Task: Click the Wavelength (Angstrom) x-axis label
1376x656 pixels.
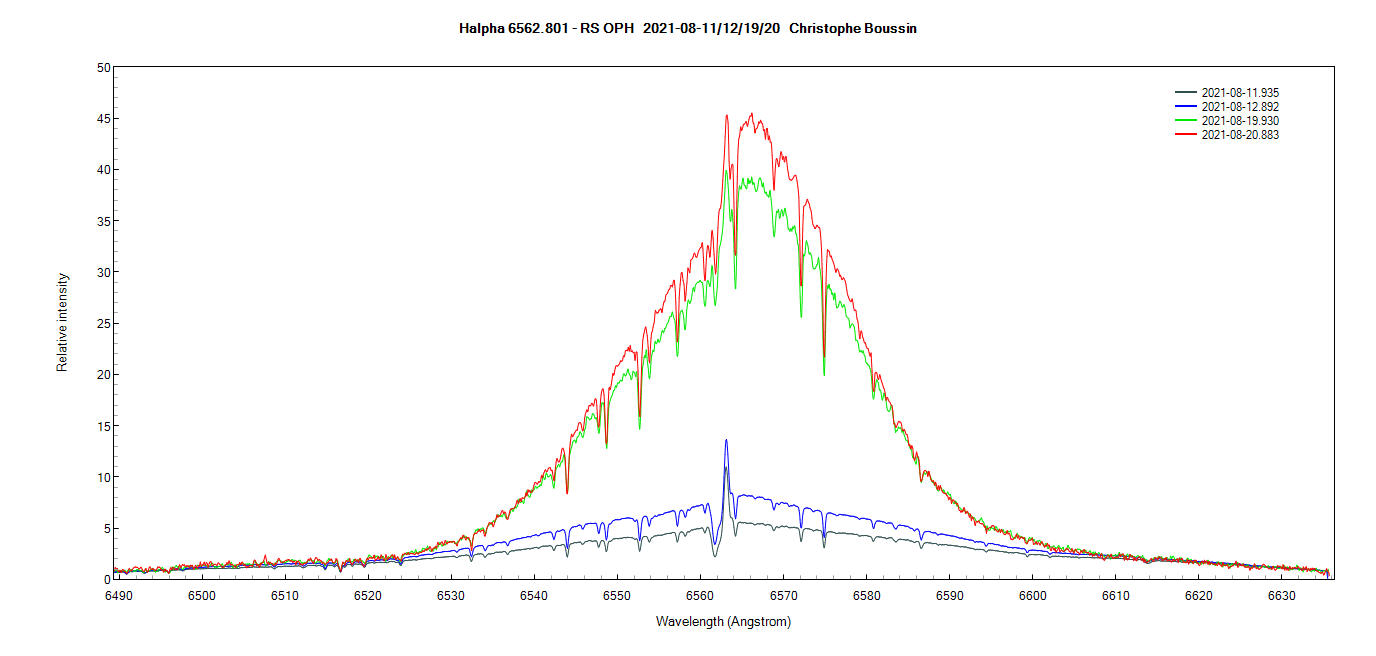Action: 723,622
